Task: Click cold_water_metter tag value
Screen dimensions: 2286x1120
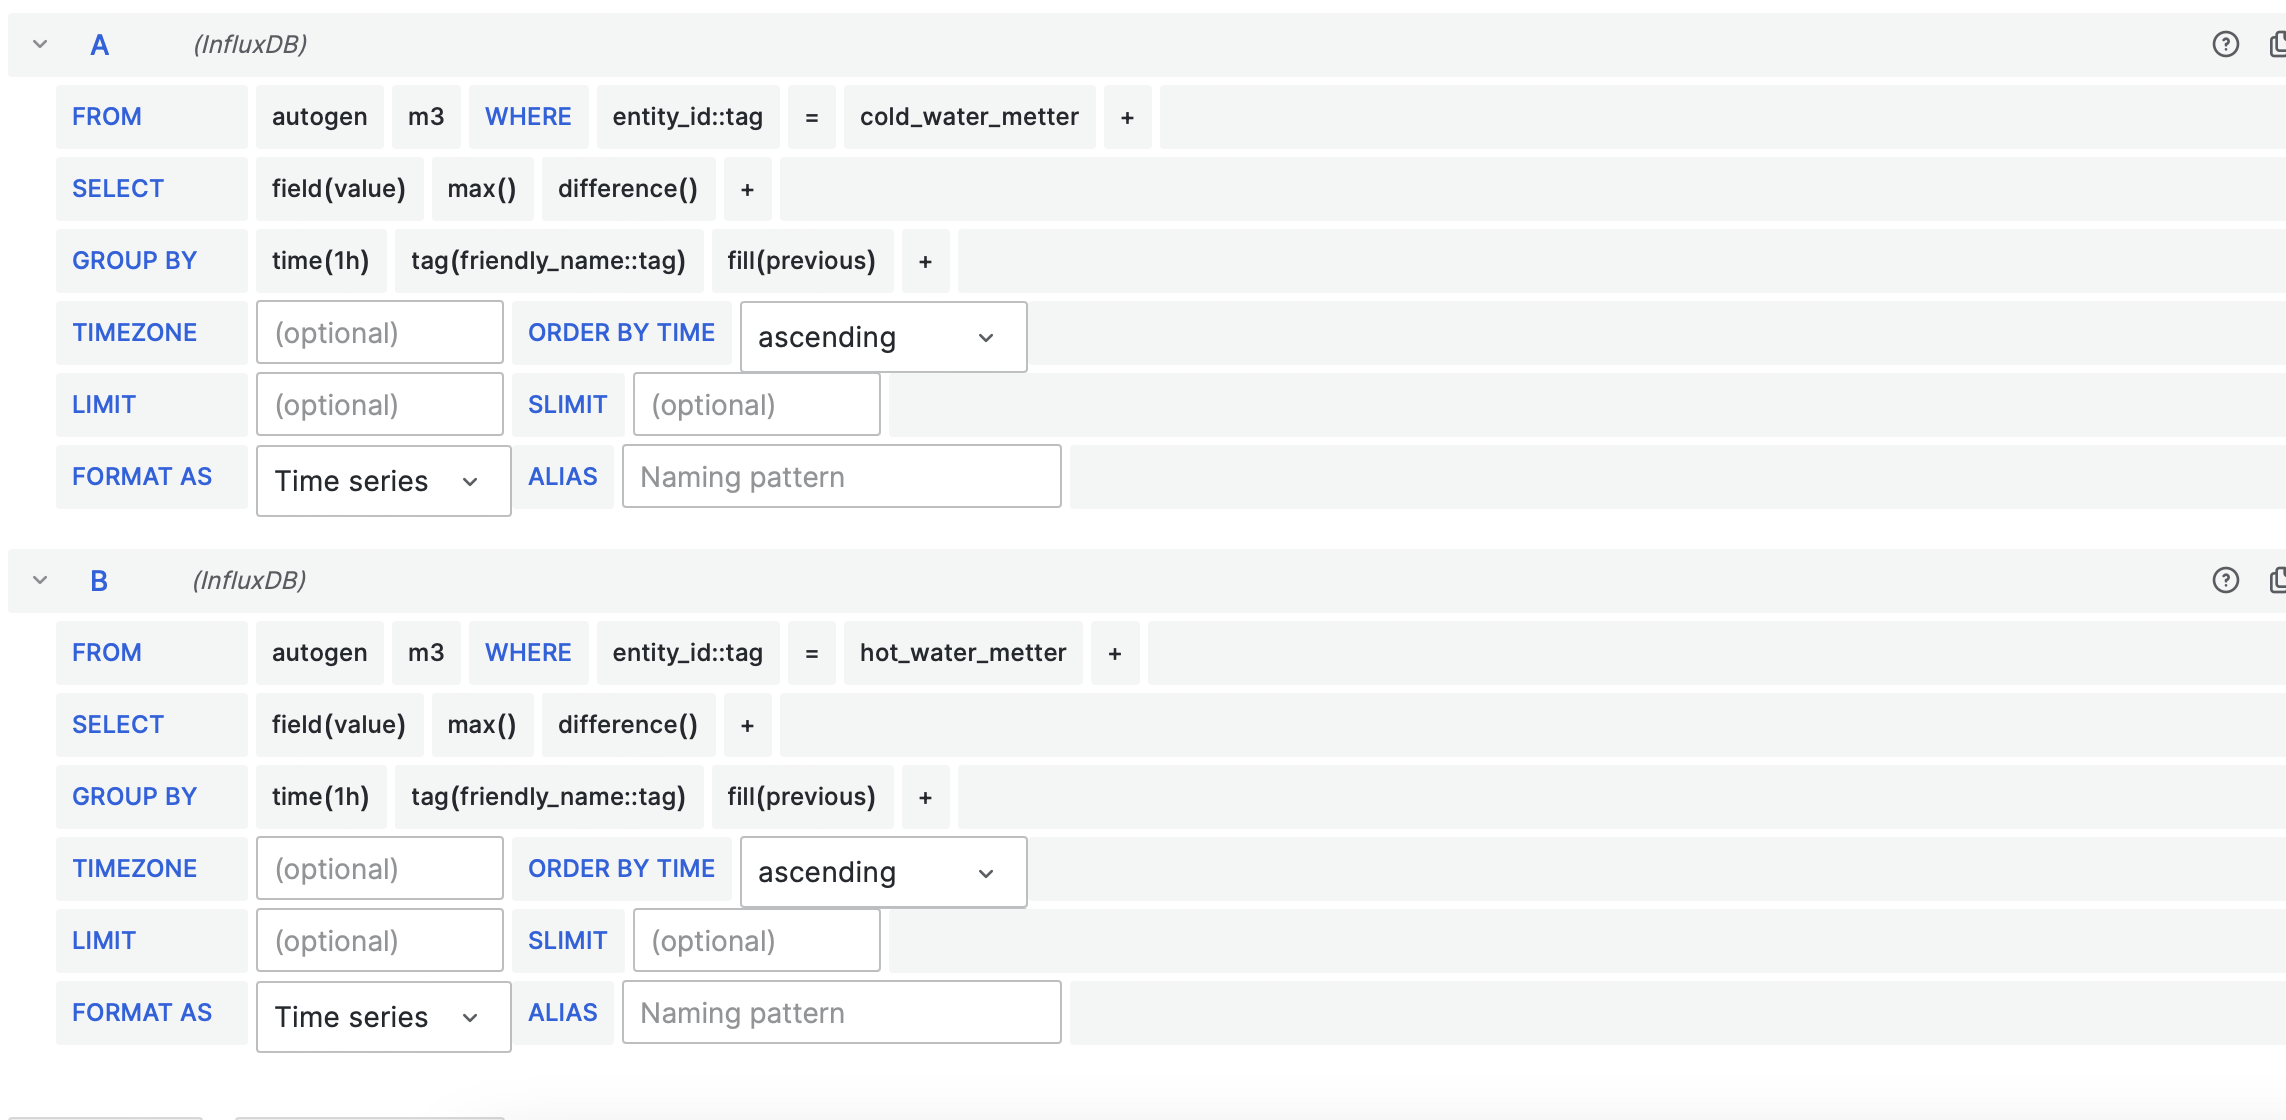Action: pos(968,117)
